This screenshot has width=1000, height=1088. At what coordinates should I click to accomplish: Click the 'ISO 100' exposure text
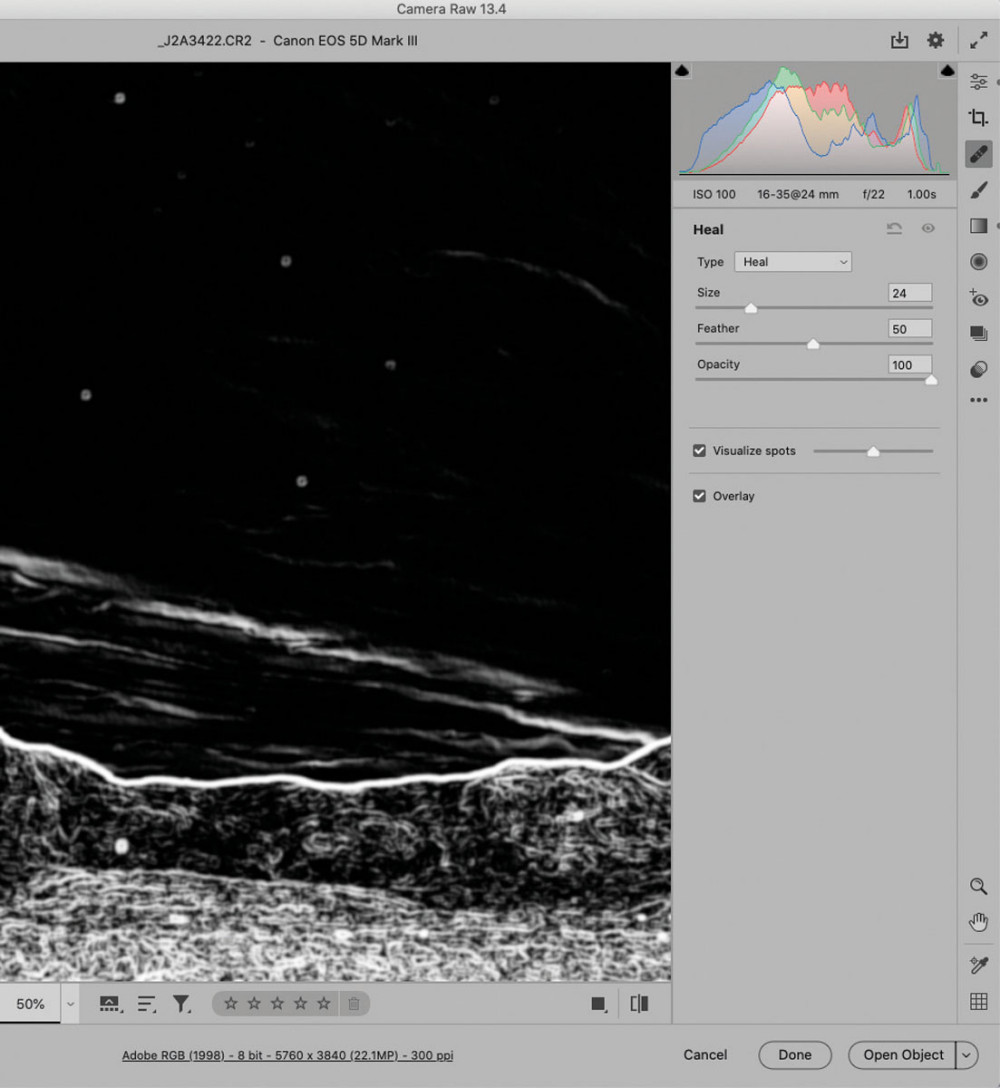click(714, 194)
